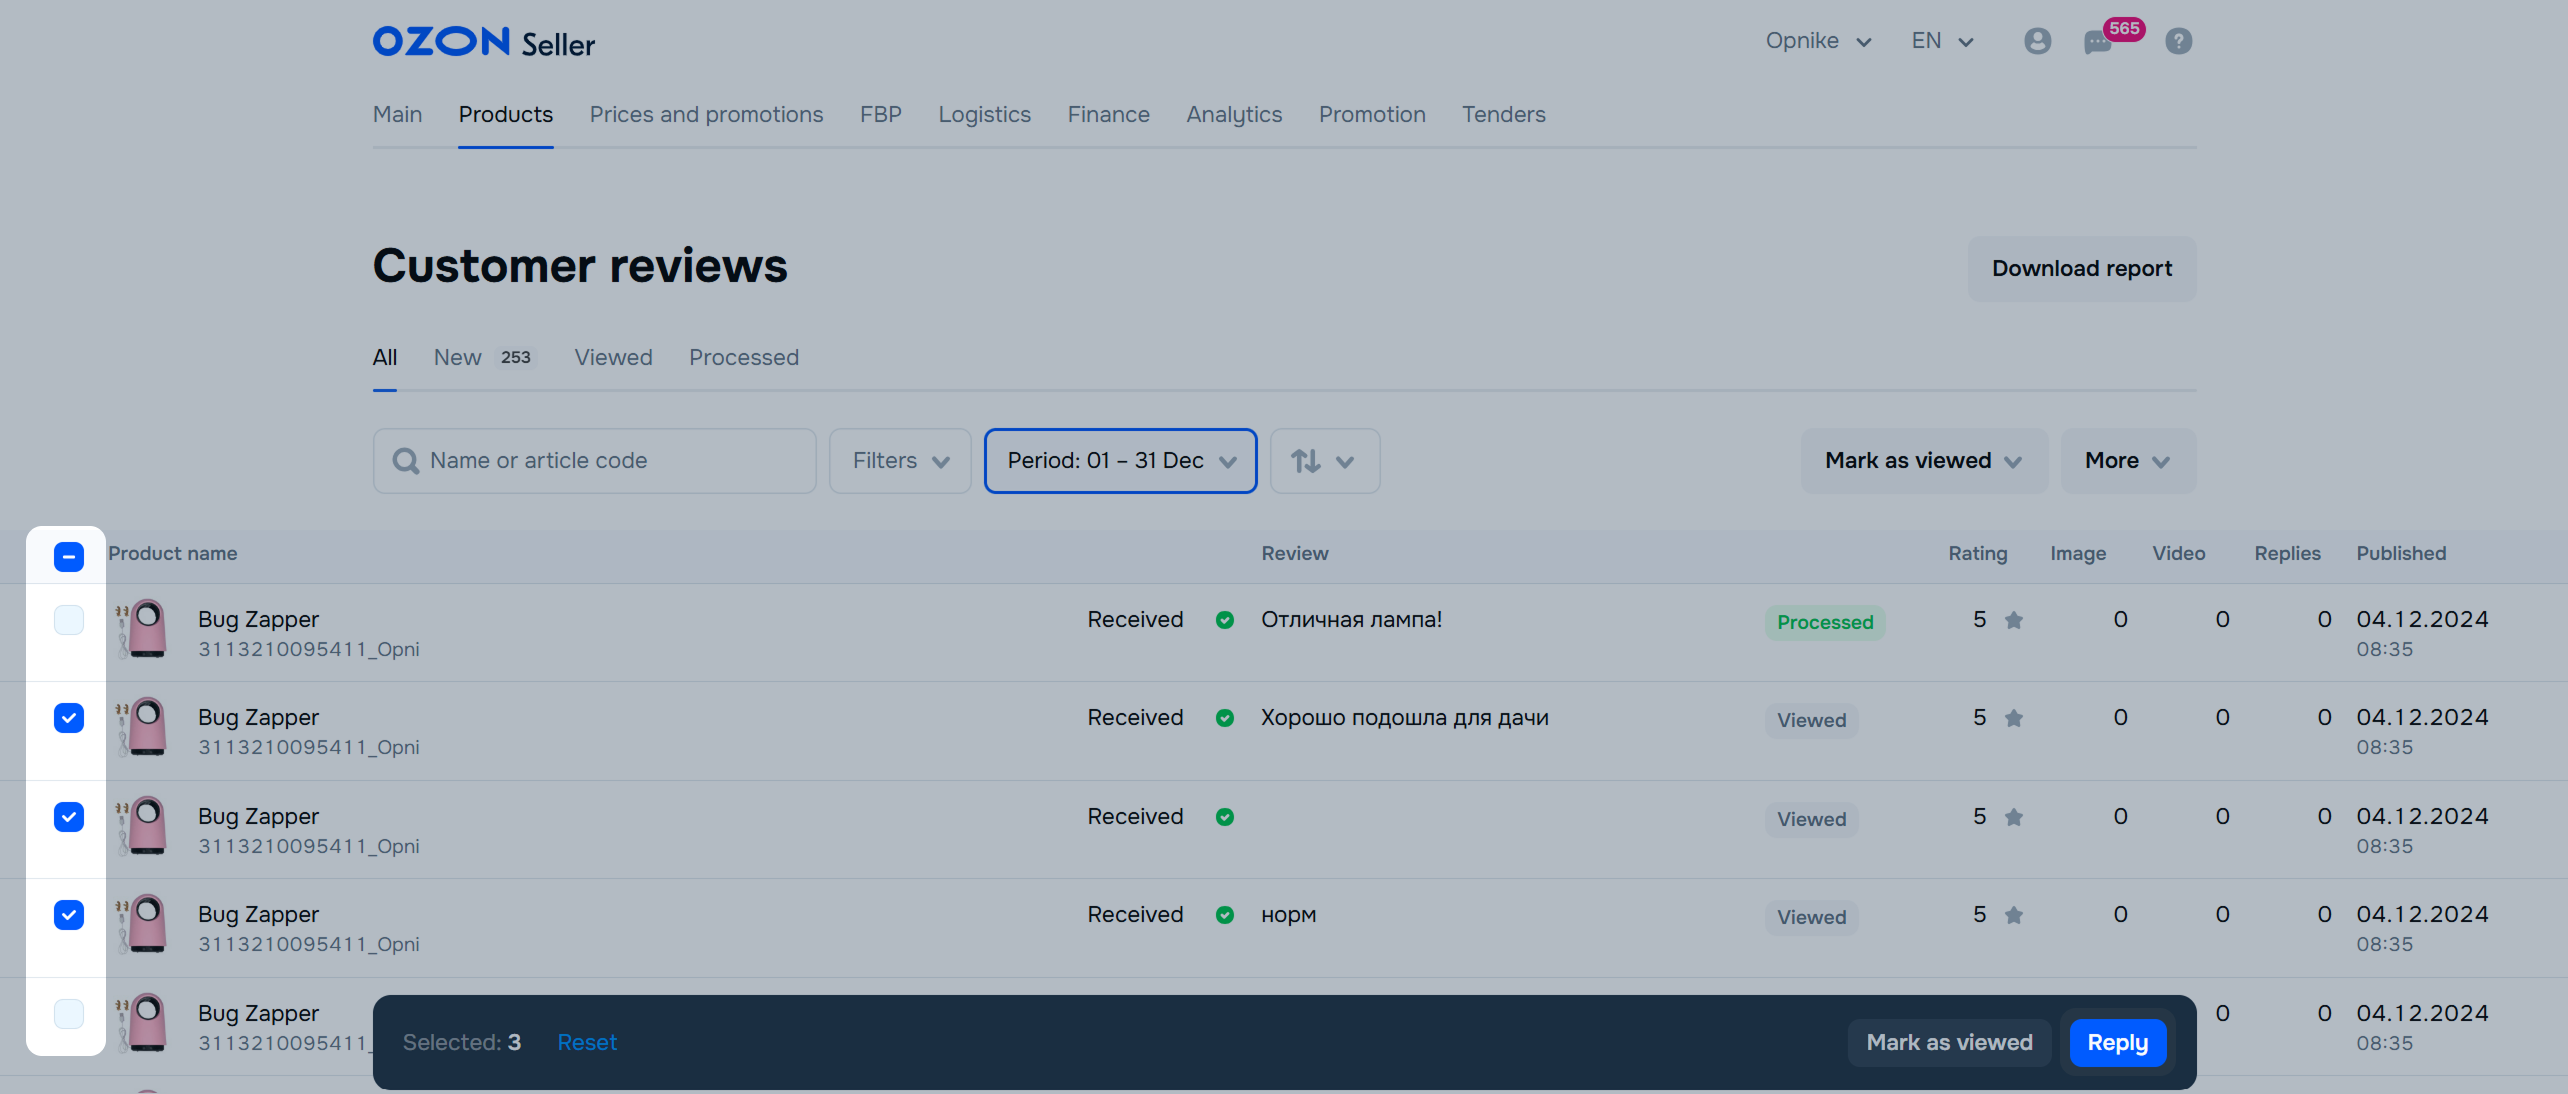This screenshot has width=2568, height=1094.
Task: Click the star in the first review's rating
Action: click(x=2014, y=621)
